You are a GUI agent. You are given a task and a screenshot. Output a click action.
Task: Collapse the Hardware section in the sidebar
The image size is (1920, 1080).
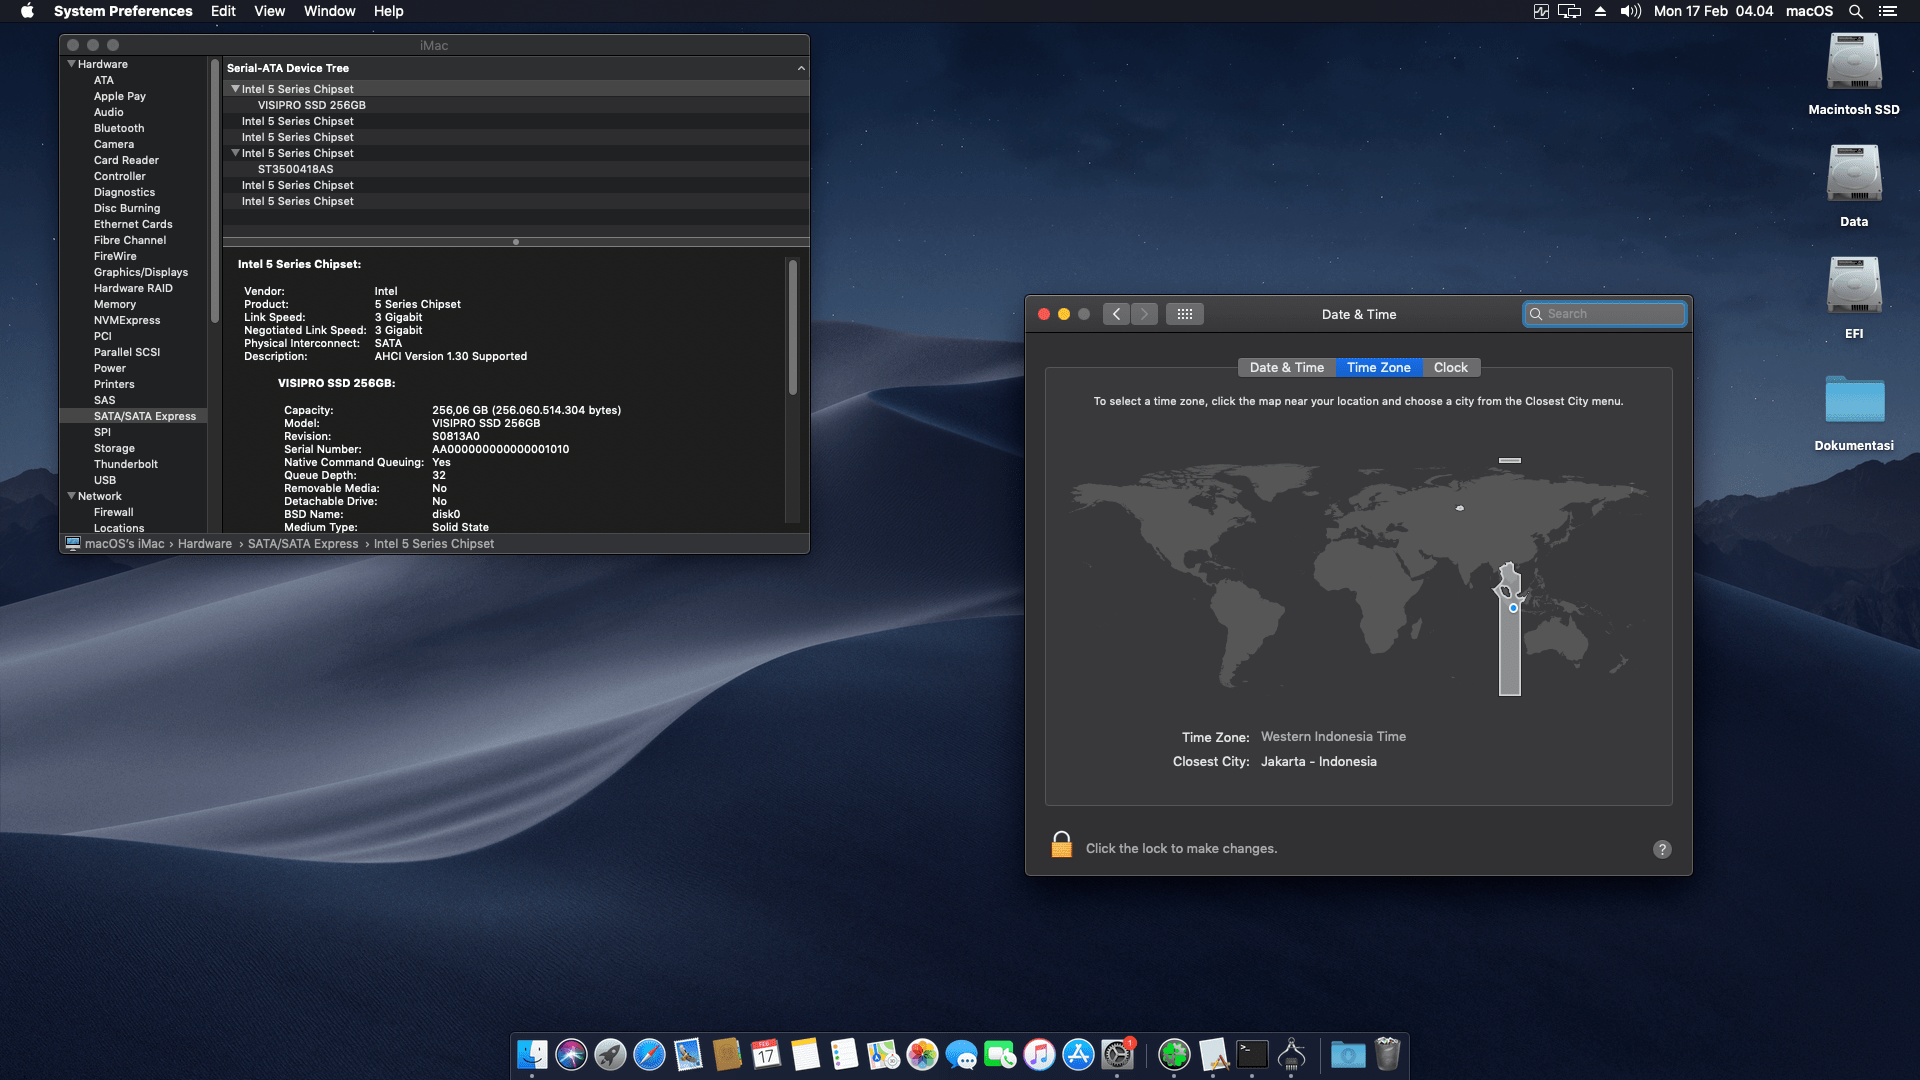[71, 64]
